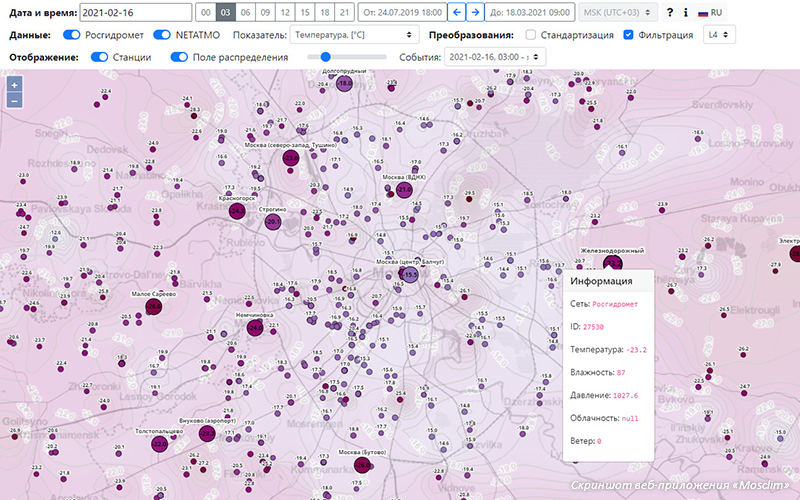Toggle Поле распределения display switch
The image size is (800, 500).
[179, 57]
